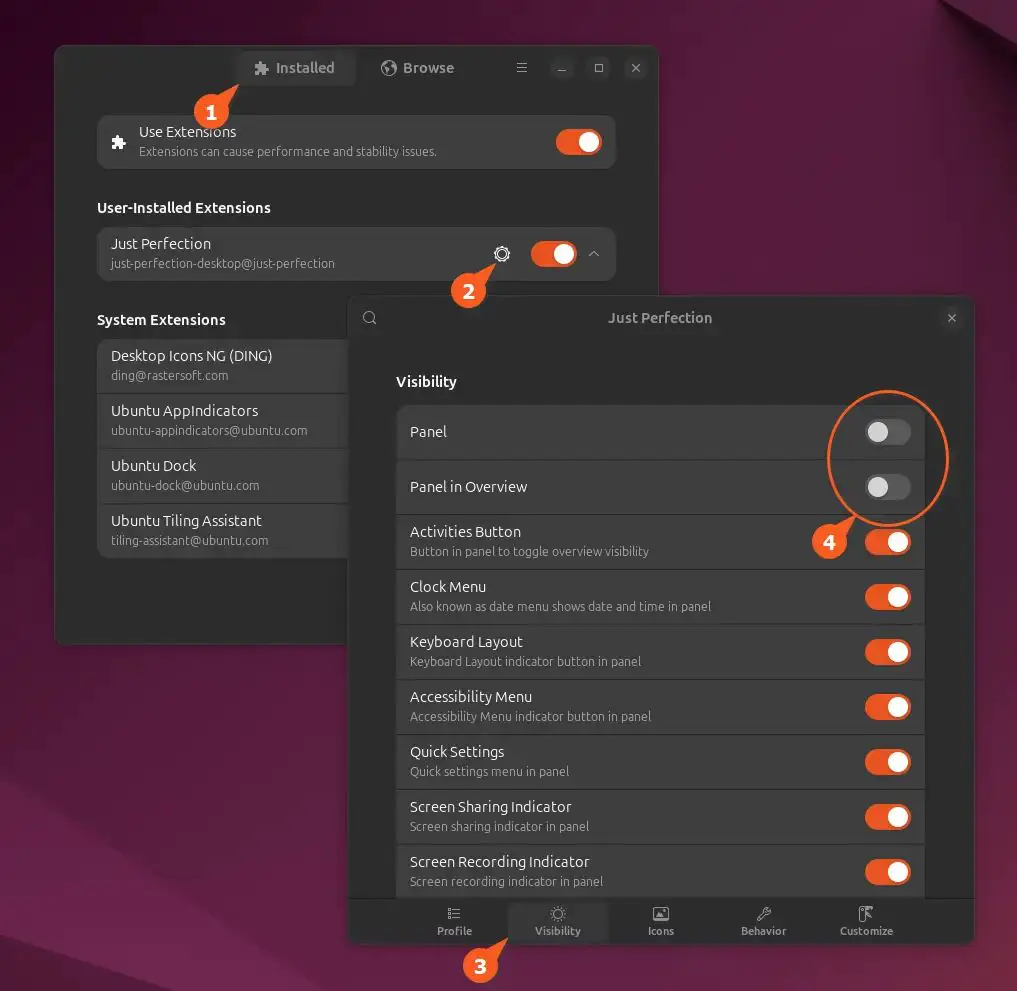Click the search icon in Just Perfection
This screenshot has width=1017, height=991.
click(370, 318)
